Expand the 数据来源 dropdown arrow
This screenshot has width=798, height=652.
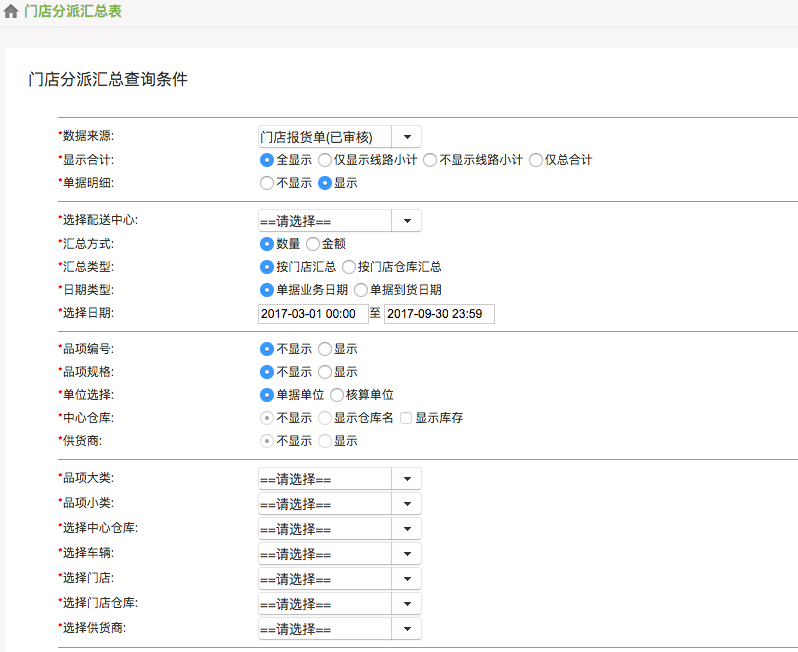point(407,137)
